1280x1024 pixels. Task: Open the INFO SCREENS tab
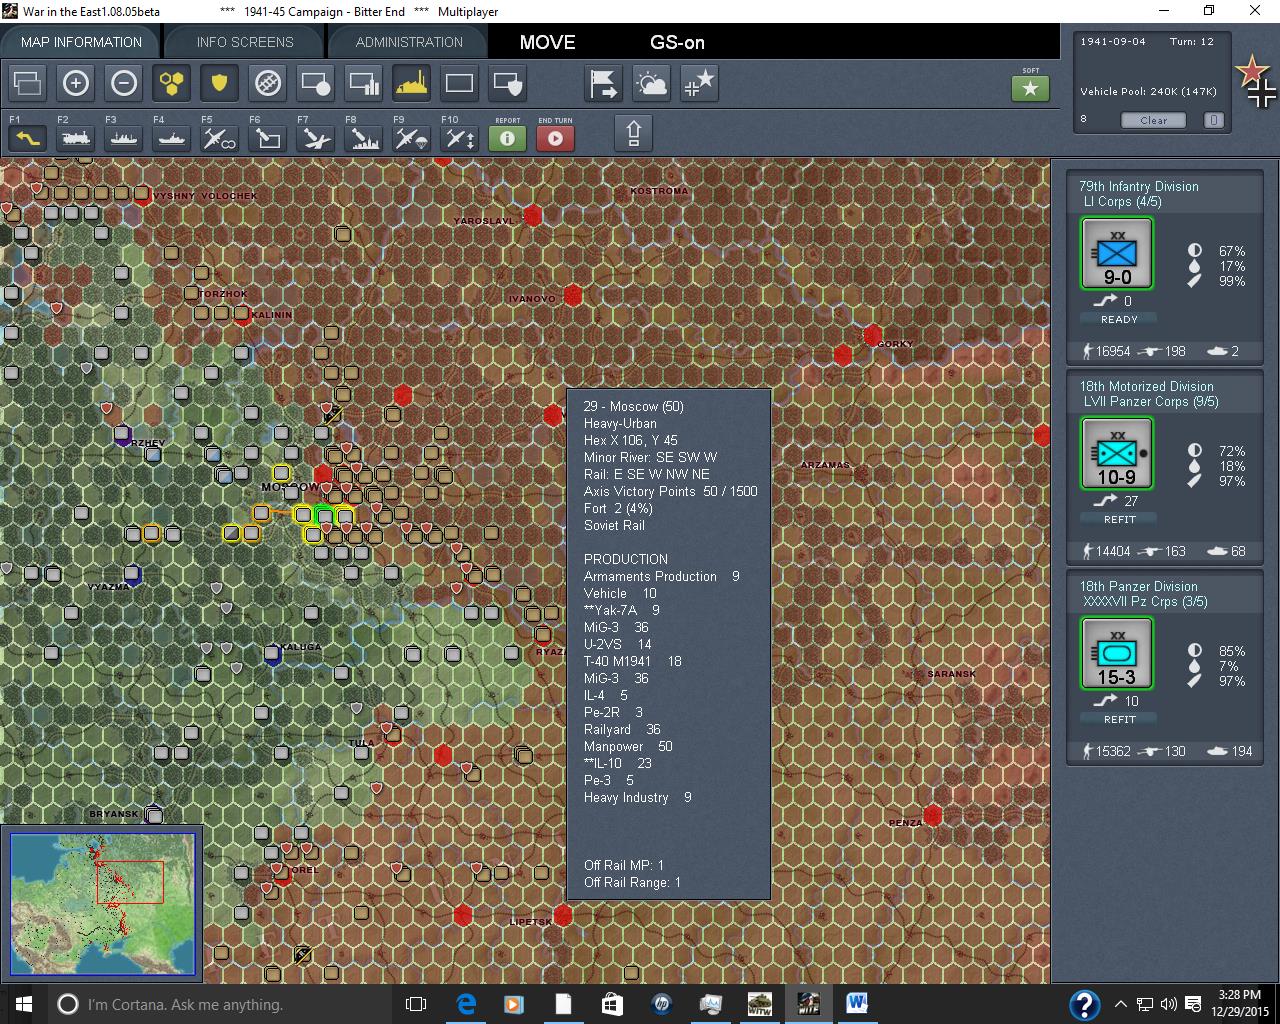click(x=245, y=42)
